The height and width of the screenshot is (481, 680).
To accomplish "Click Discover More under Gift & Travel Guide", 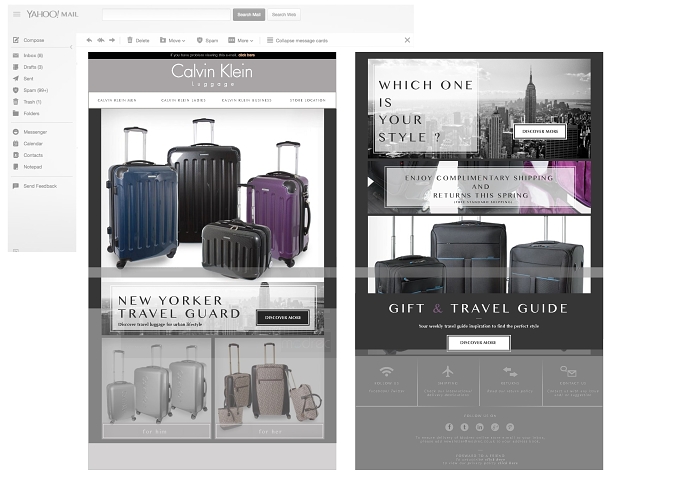I will [478, 343].
